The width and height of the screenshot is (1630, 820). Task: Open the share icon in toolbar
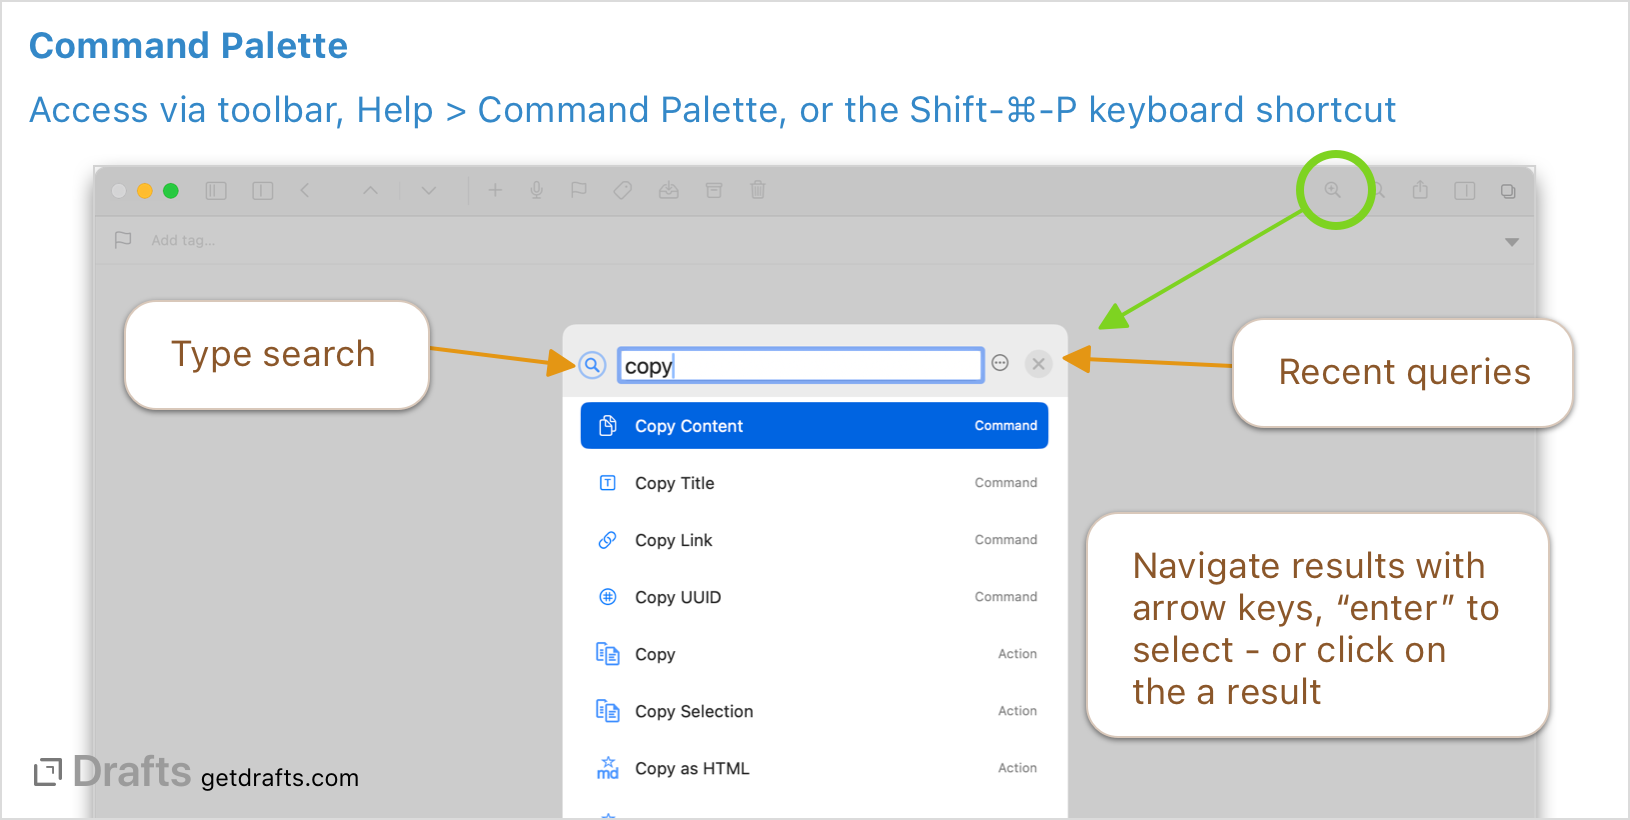coord(1420,190)
